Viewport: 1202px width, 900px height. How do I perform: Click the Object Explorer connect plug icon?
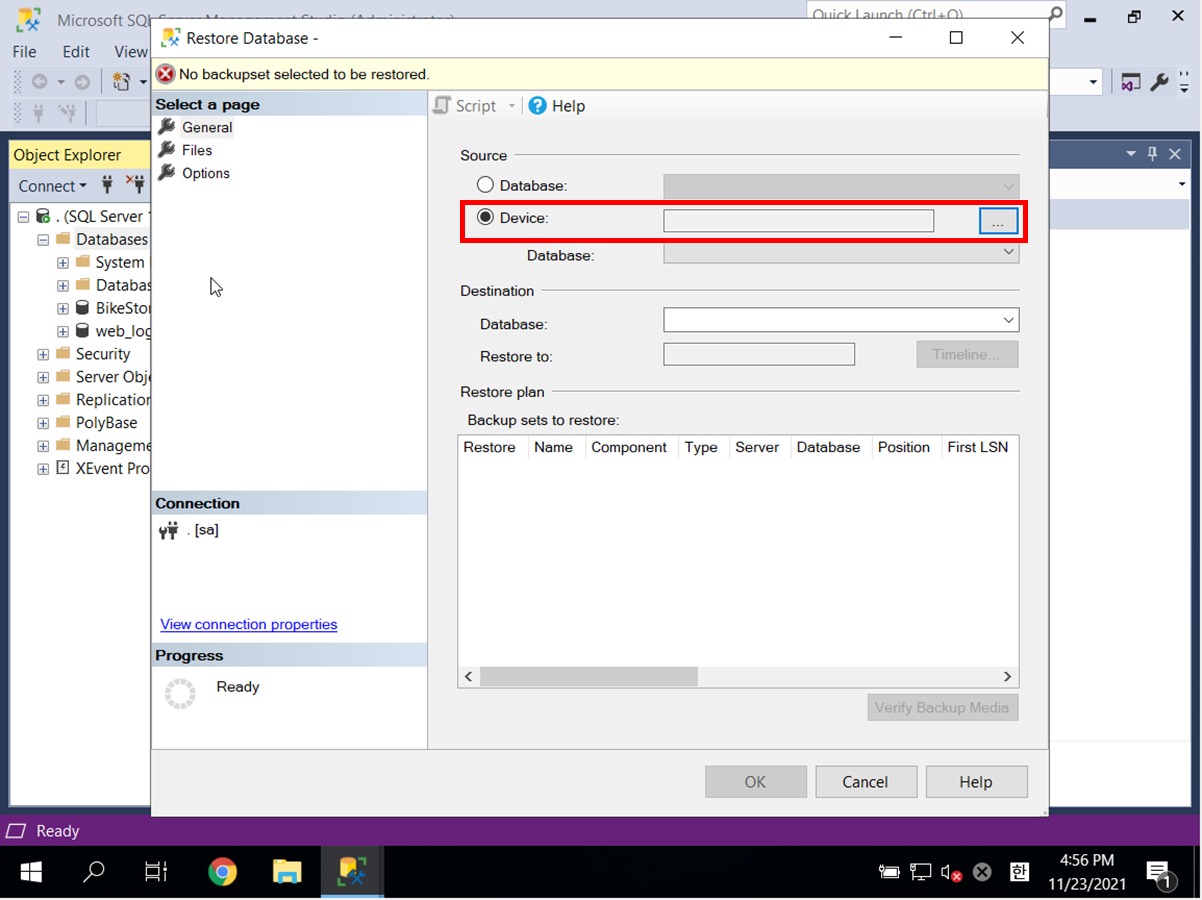click(108, 185)
